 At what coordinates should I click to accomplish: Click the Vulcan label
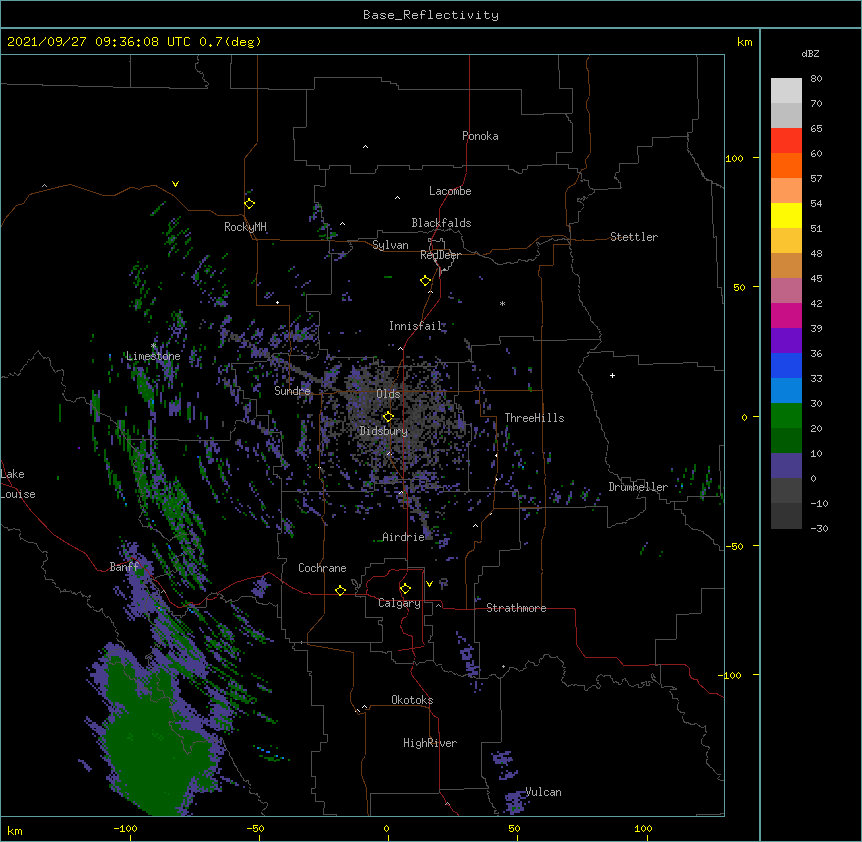(x=543, y=792)
